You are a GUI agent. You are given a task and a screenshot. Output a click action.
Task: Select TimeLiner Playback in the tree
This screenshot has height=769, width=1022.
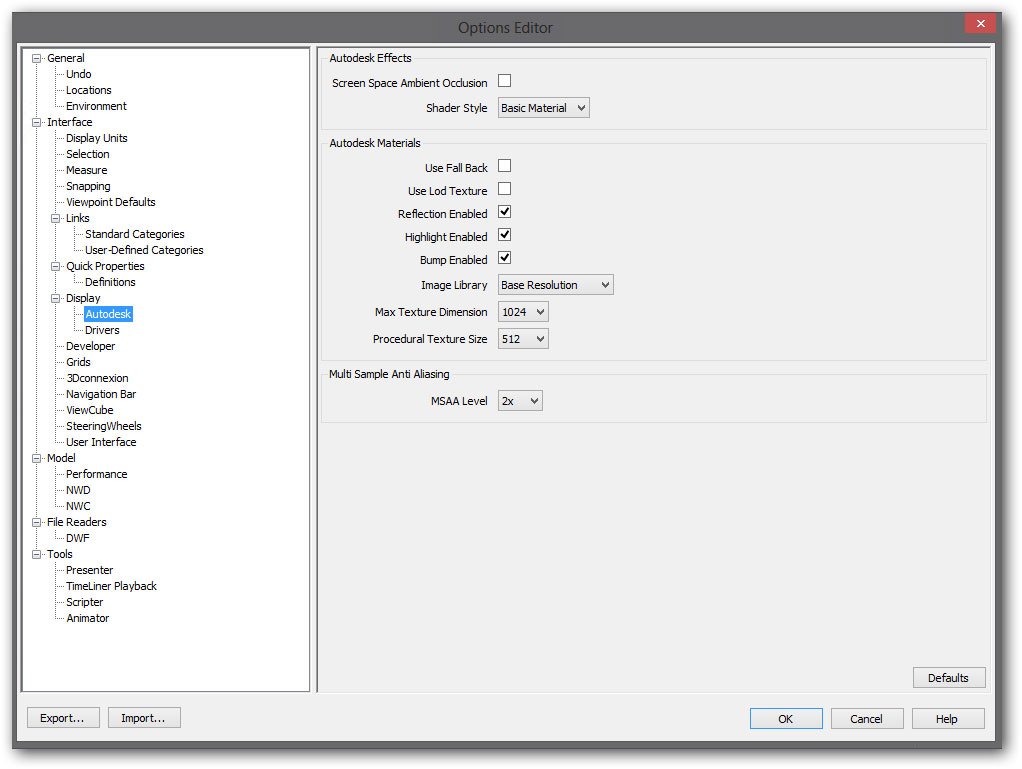coord(111,586)
